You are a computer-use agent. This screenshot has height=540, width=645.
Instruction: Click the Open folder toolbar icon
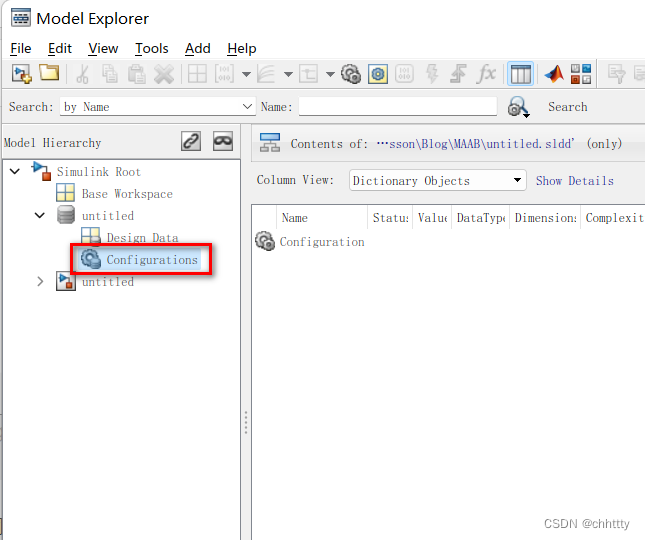click(49, 73)
